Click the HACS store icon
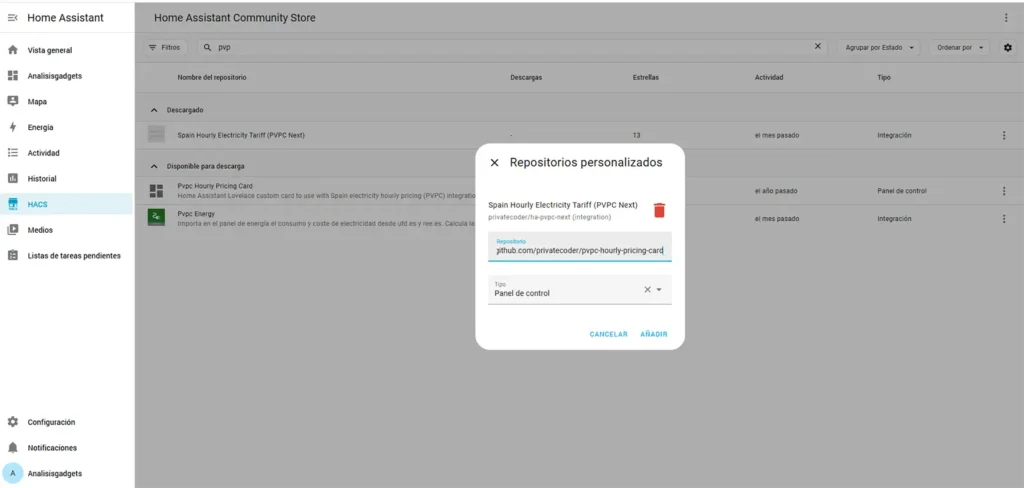The width and height of the screenshot is (1024, 488). pos(12,204)
